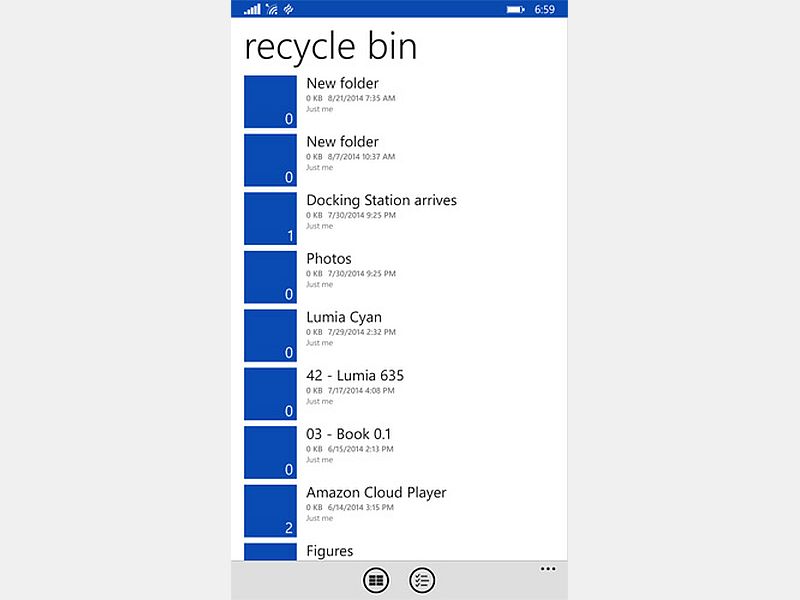Tap blue tile beside Lumia Cyan
Viewport: 800px width, 600px height.
pos(270,336)
